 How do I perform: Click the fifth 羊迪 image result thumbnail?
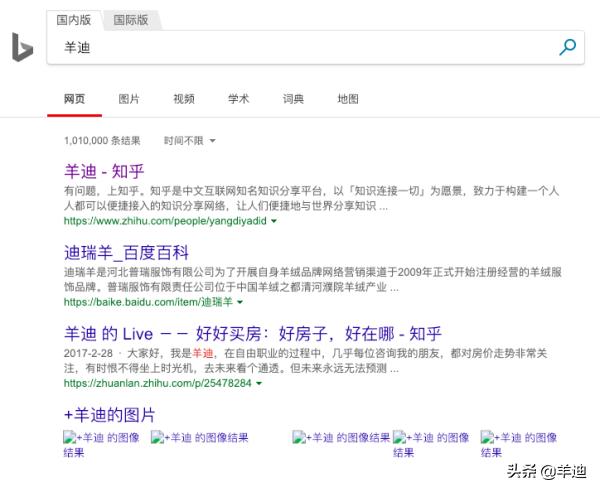tap(518, 445)
